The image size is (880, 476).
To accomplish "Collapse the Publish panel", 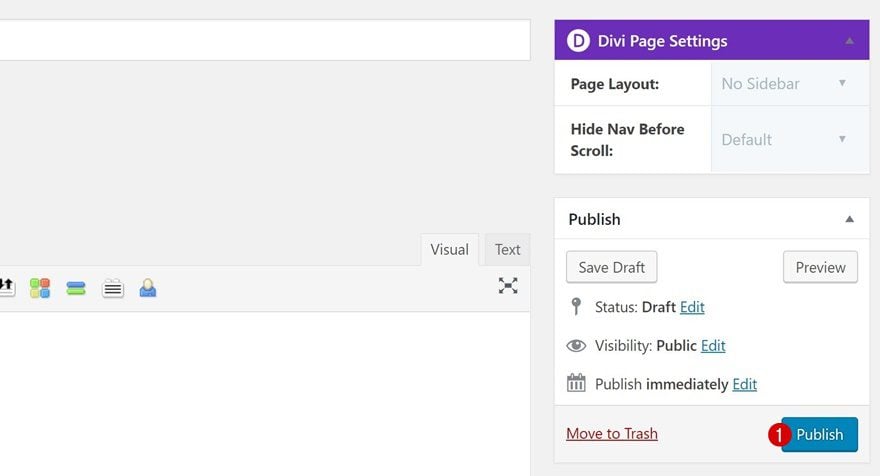I will pyautogui.click(x=849, y=219).
